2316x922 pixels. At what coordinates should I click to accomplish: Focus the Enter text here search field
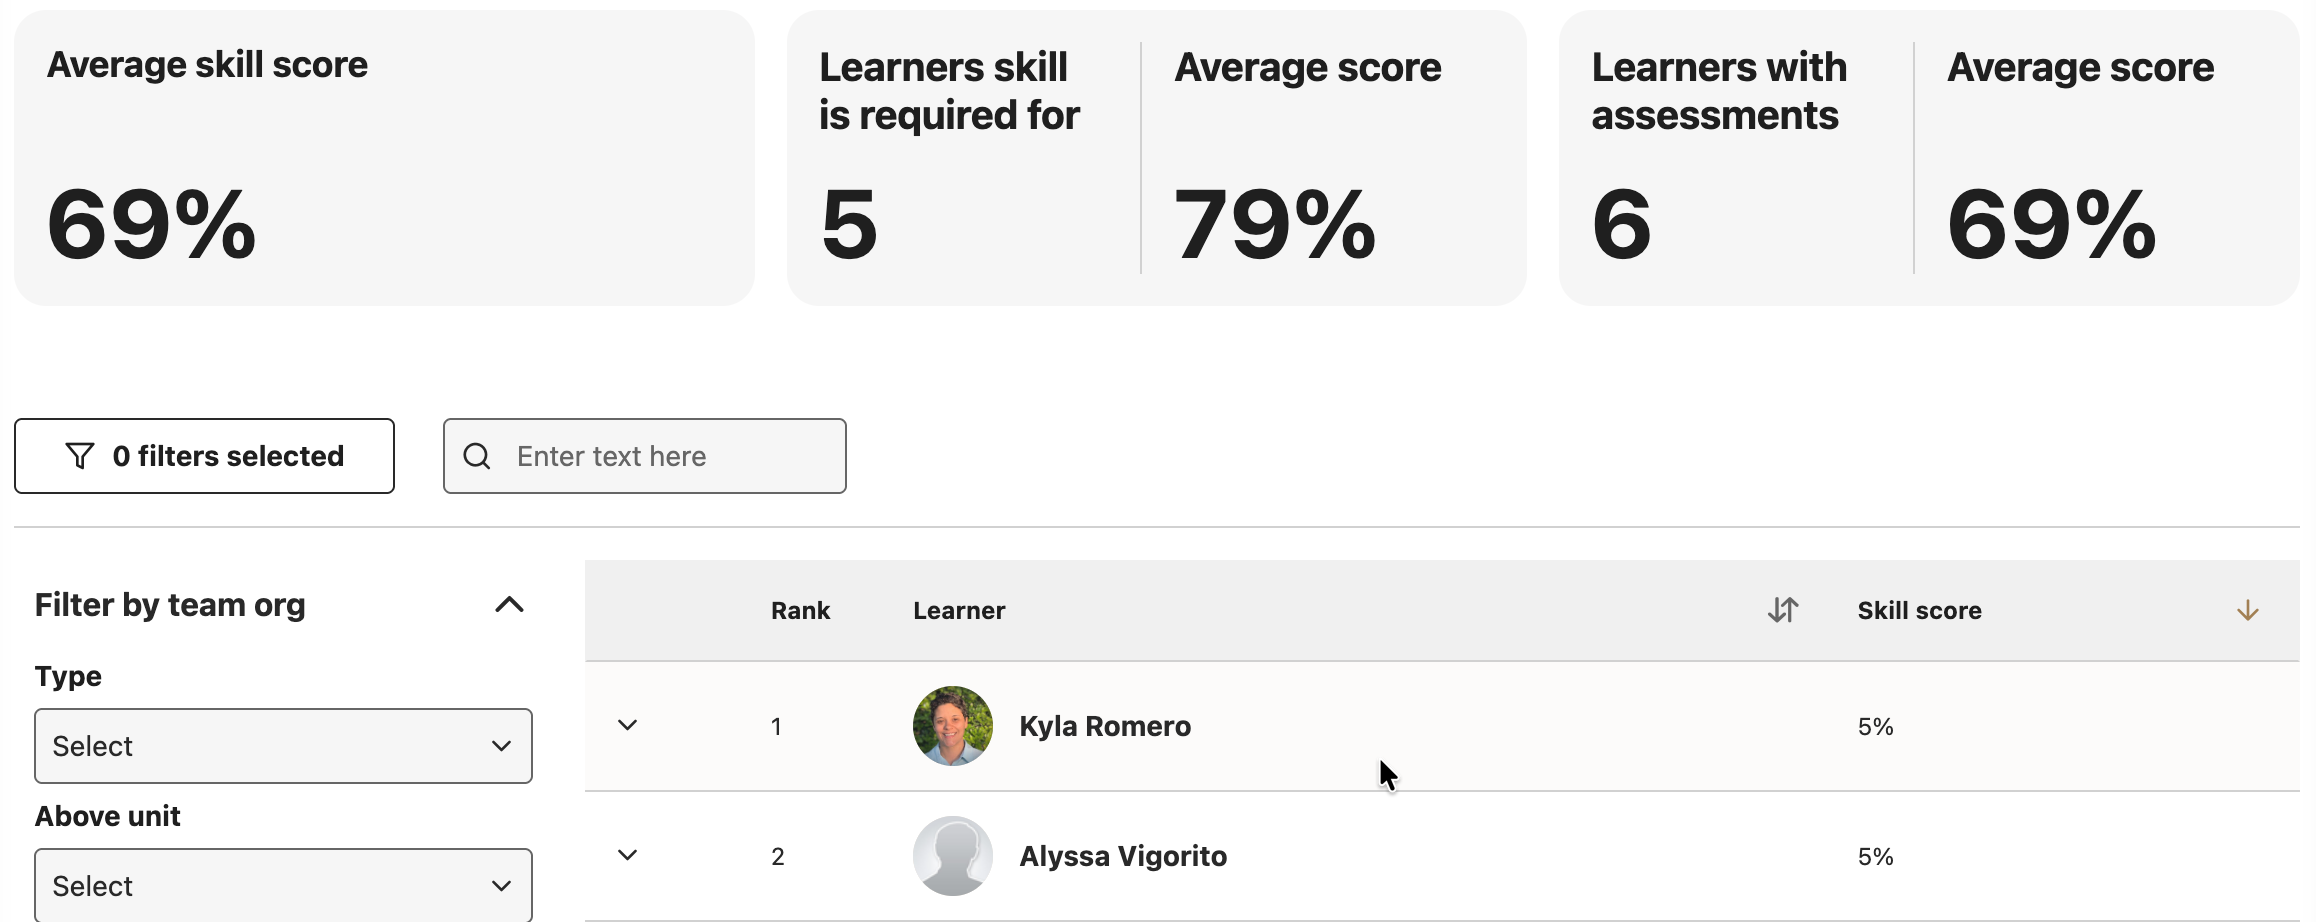click(x=645, y=456)
